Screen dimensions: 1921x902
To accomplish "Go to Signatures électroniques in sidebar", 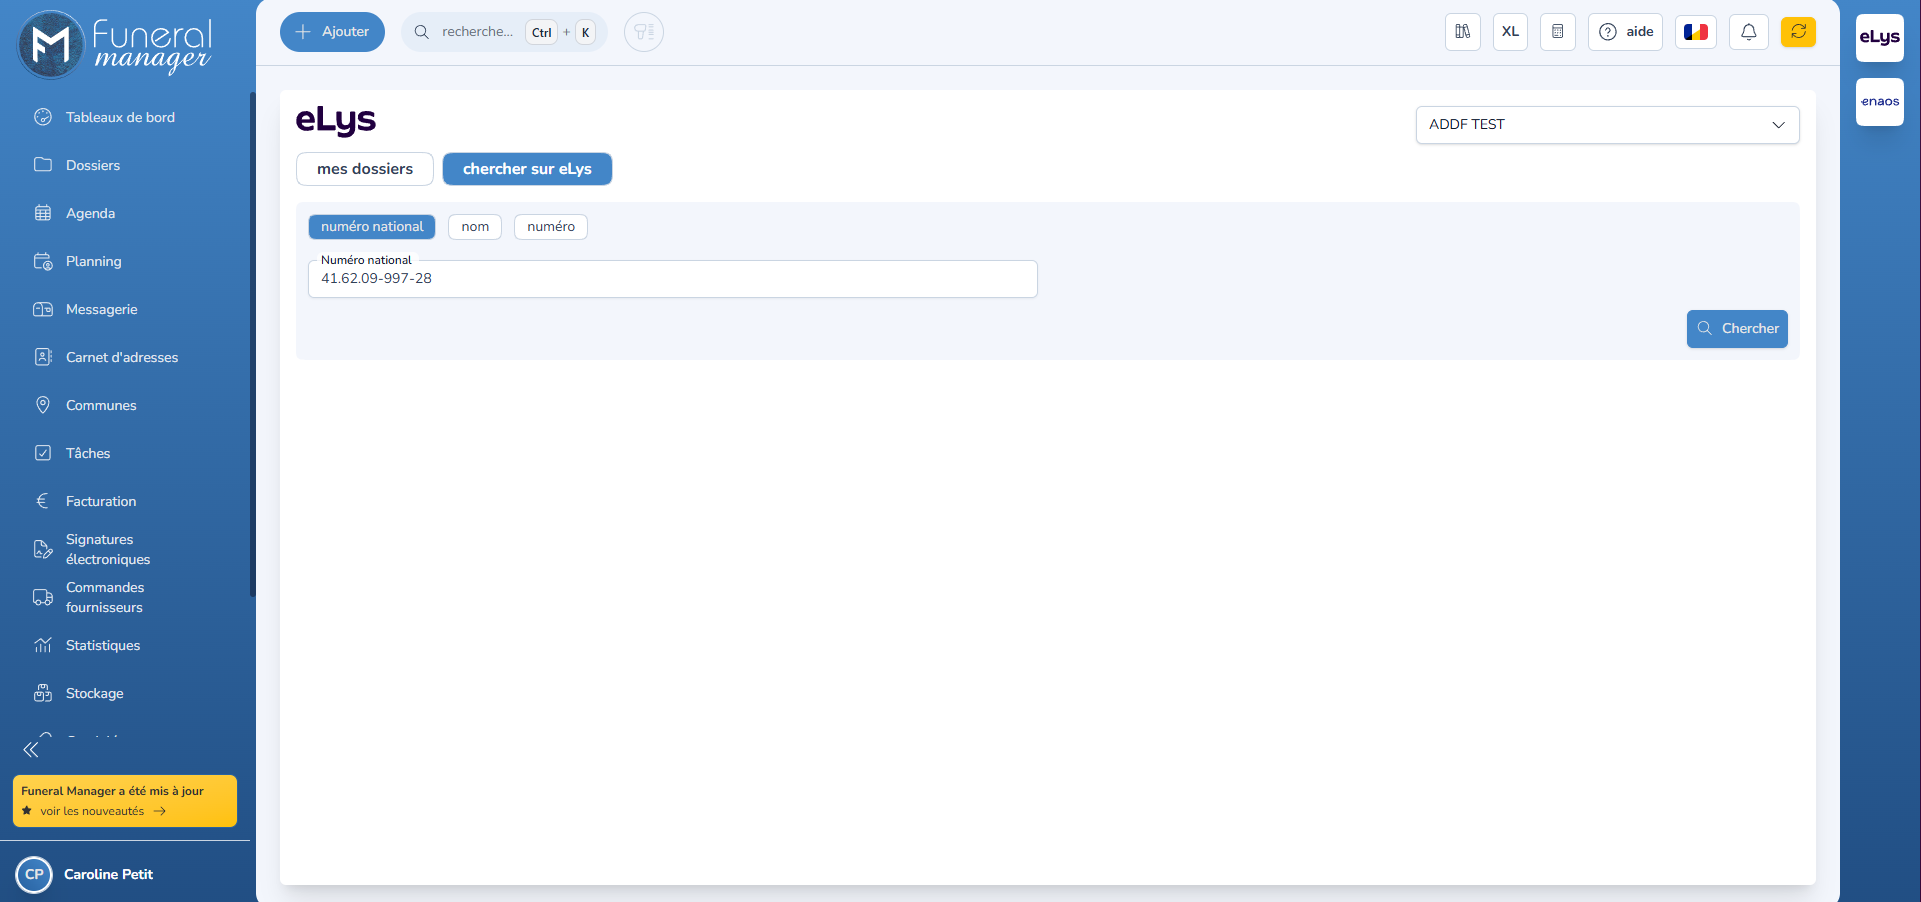I will 108,549.
